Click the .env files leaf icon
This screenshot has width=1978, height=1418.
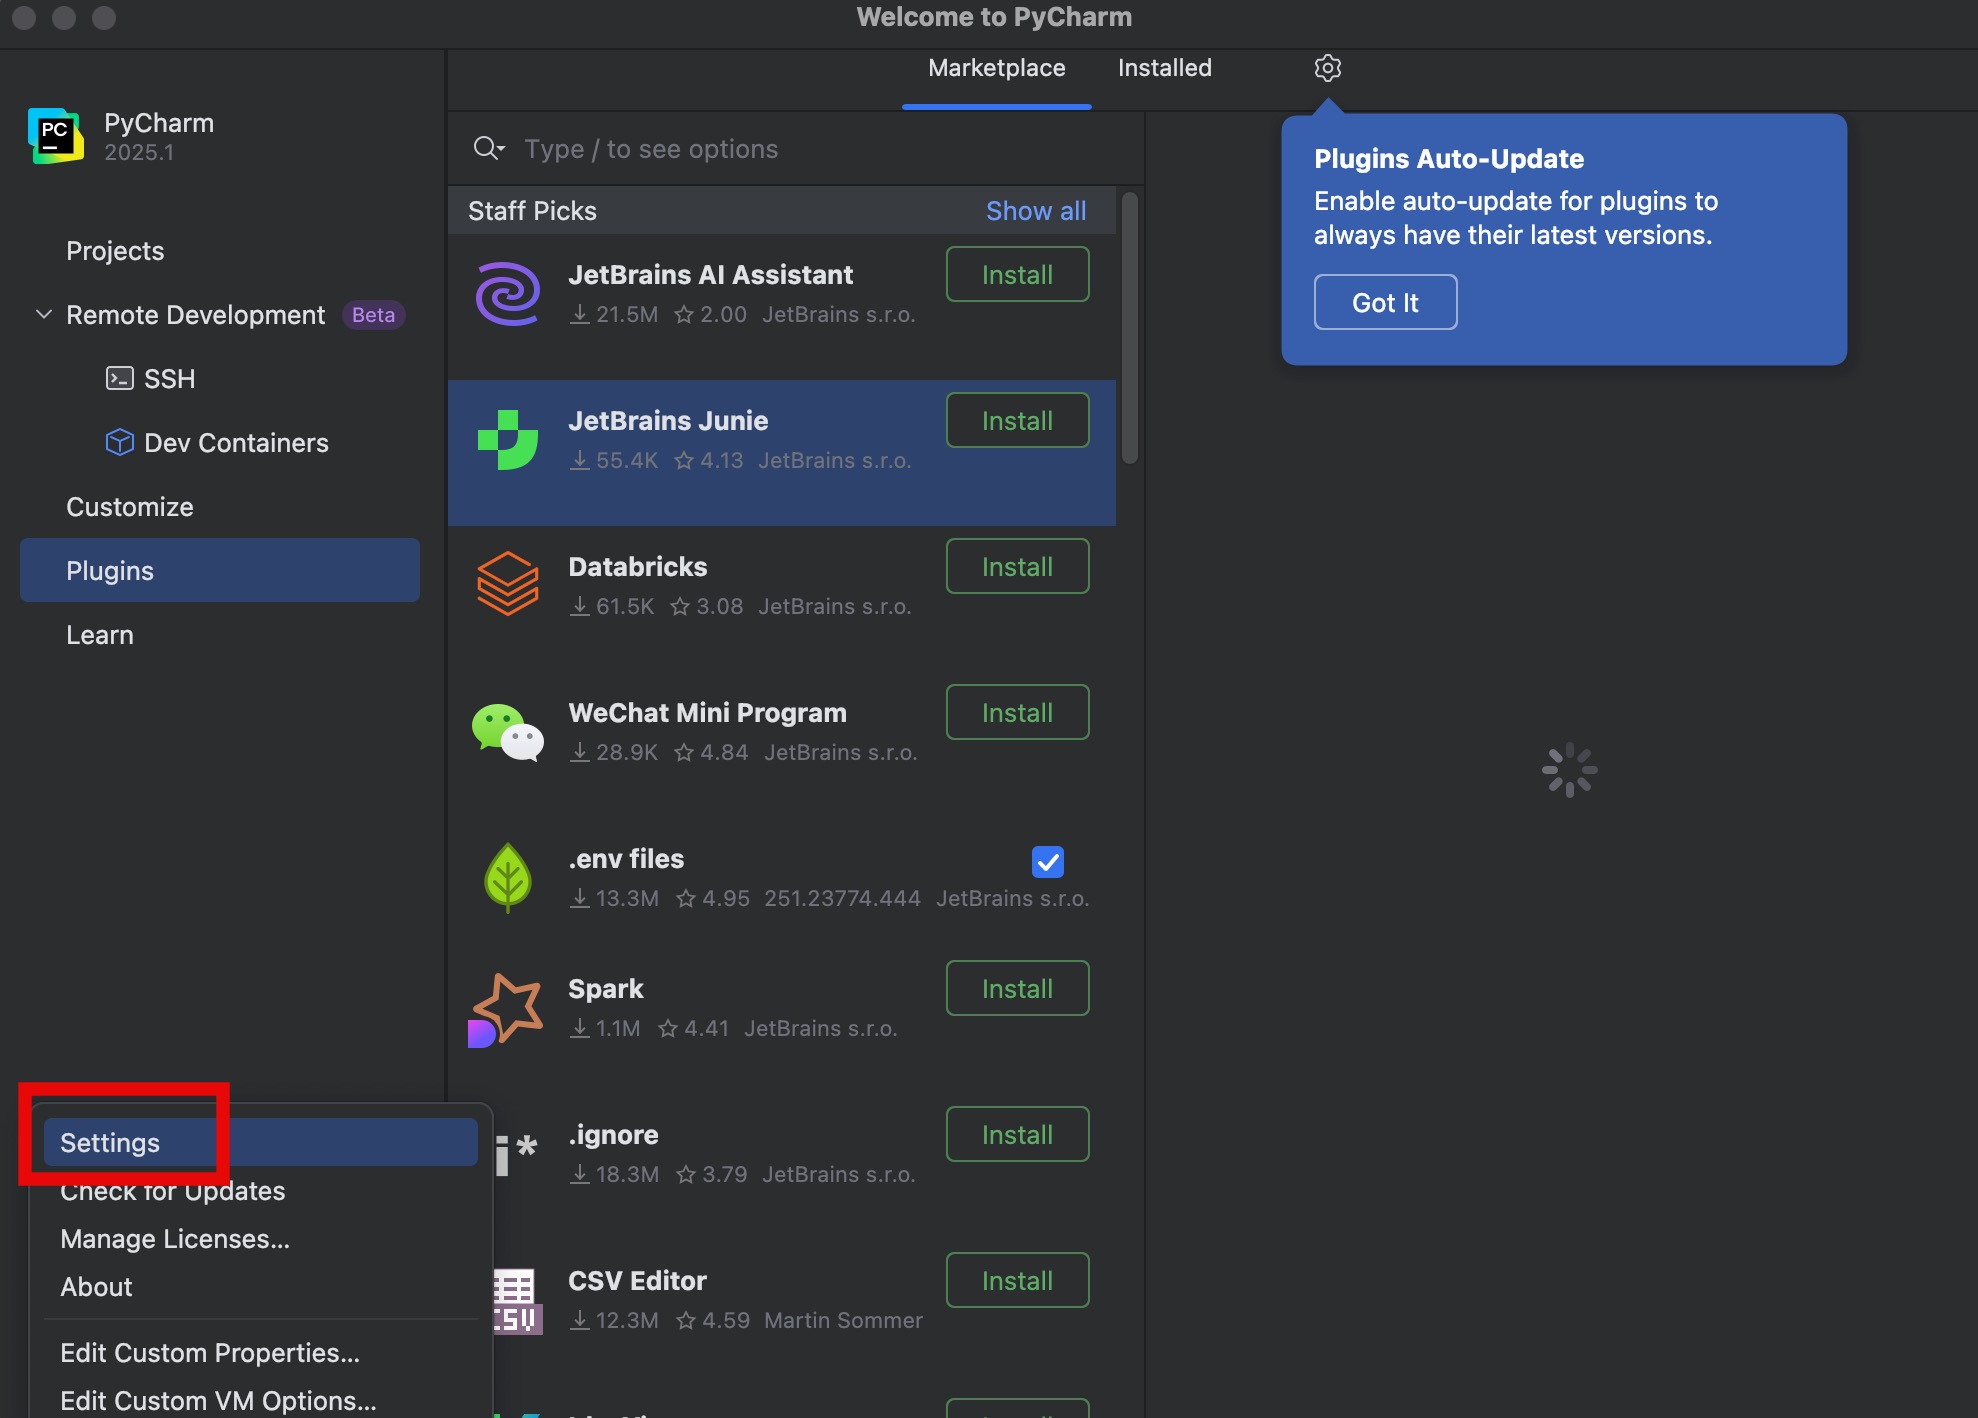pyautogui.click(x=508, y=877)
